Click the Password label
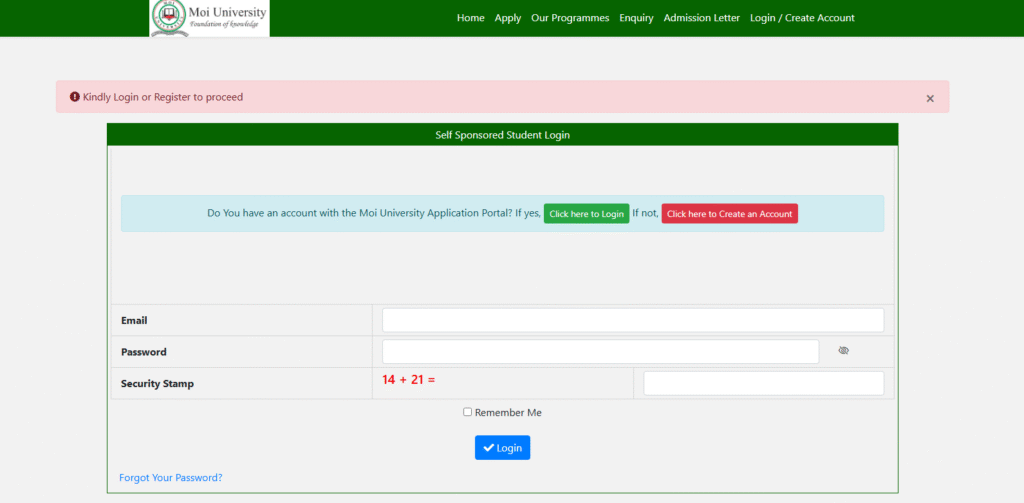The height and width of the screenshot is (503, 1024). click(x=144, y=352)
